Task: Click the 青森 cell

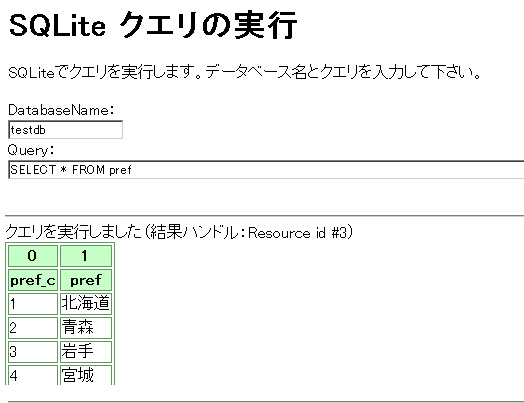Action: 86,328
